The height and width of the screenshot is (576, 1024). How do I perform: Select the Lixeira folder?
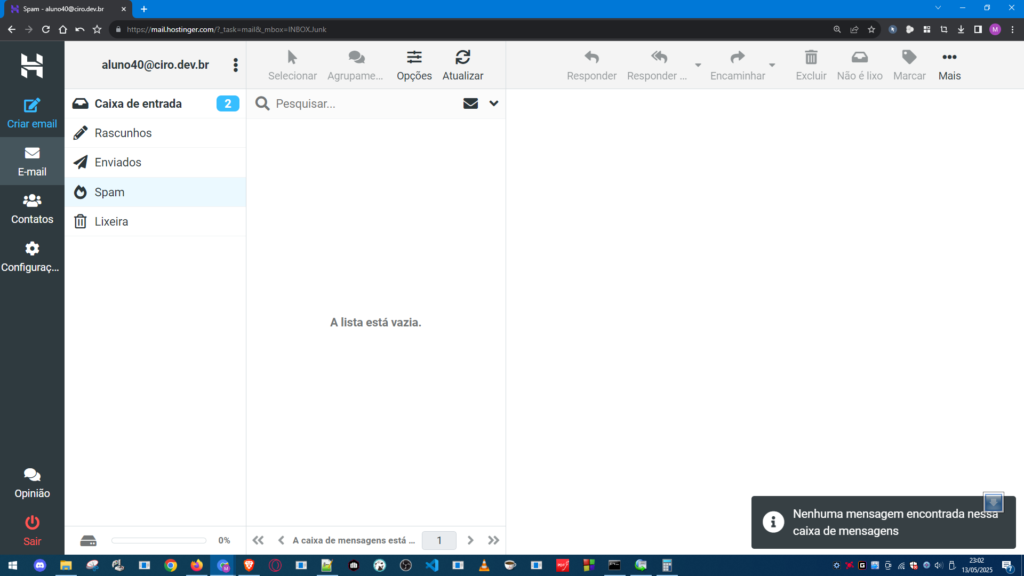[x=111, y=221]
